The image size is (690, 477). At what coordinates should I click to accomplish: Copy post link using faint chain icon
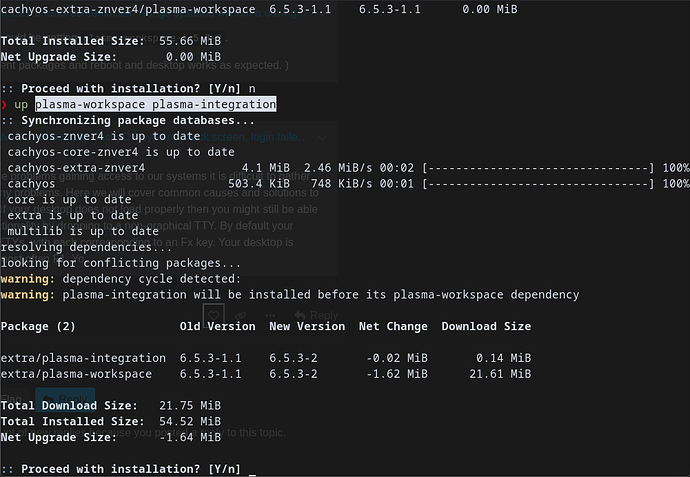click(x=241, y=316)
